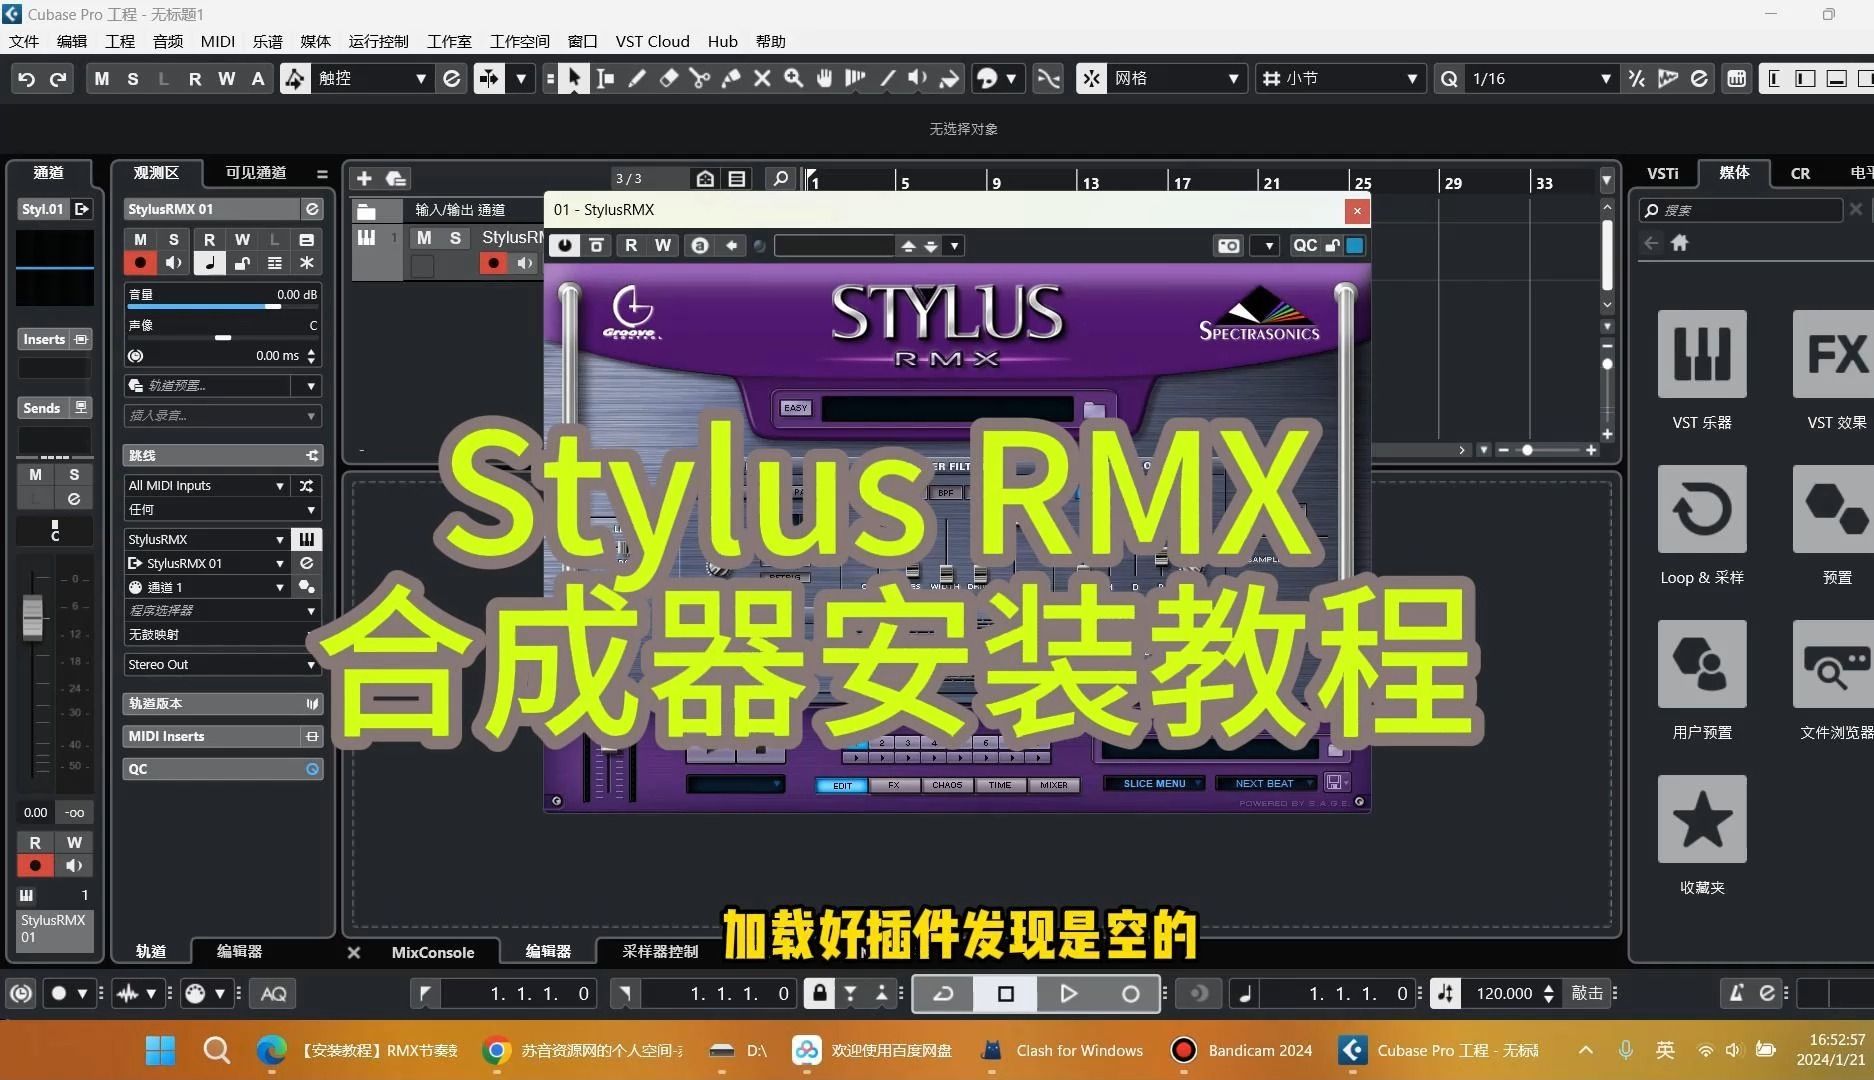The width and height of the screenshot is (1874, 1080).
Task: Open the Stereo Out routing dropdown
Action: pos(221,664)
